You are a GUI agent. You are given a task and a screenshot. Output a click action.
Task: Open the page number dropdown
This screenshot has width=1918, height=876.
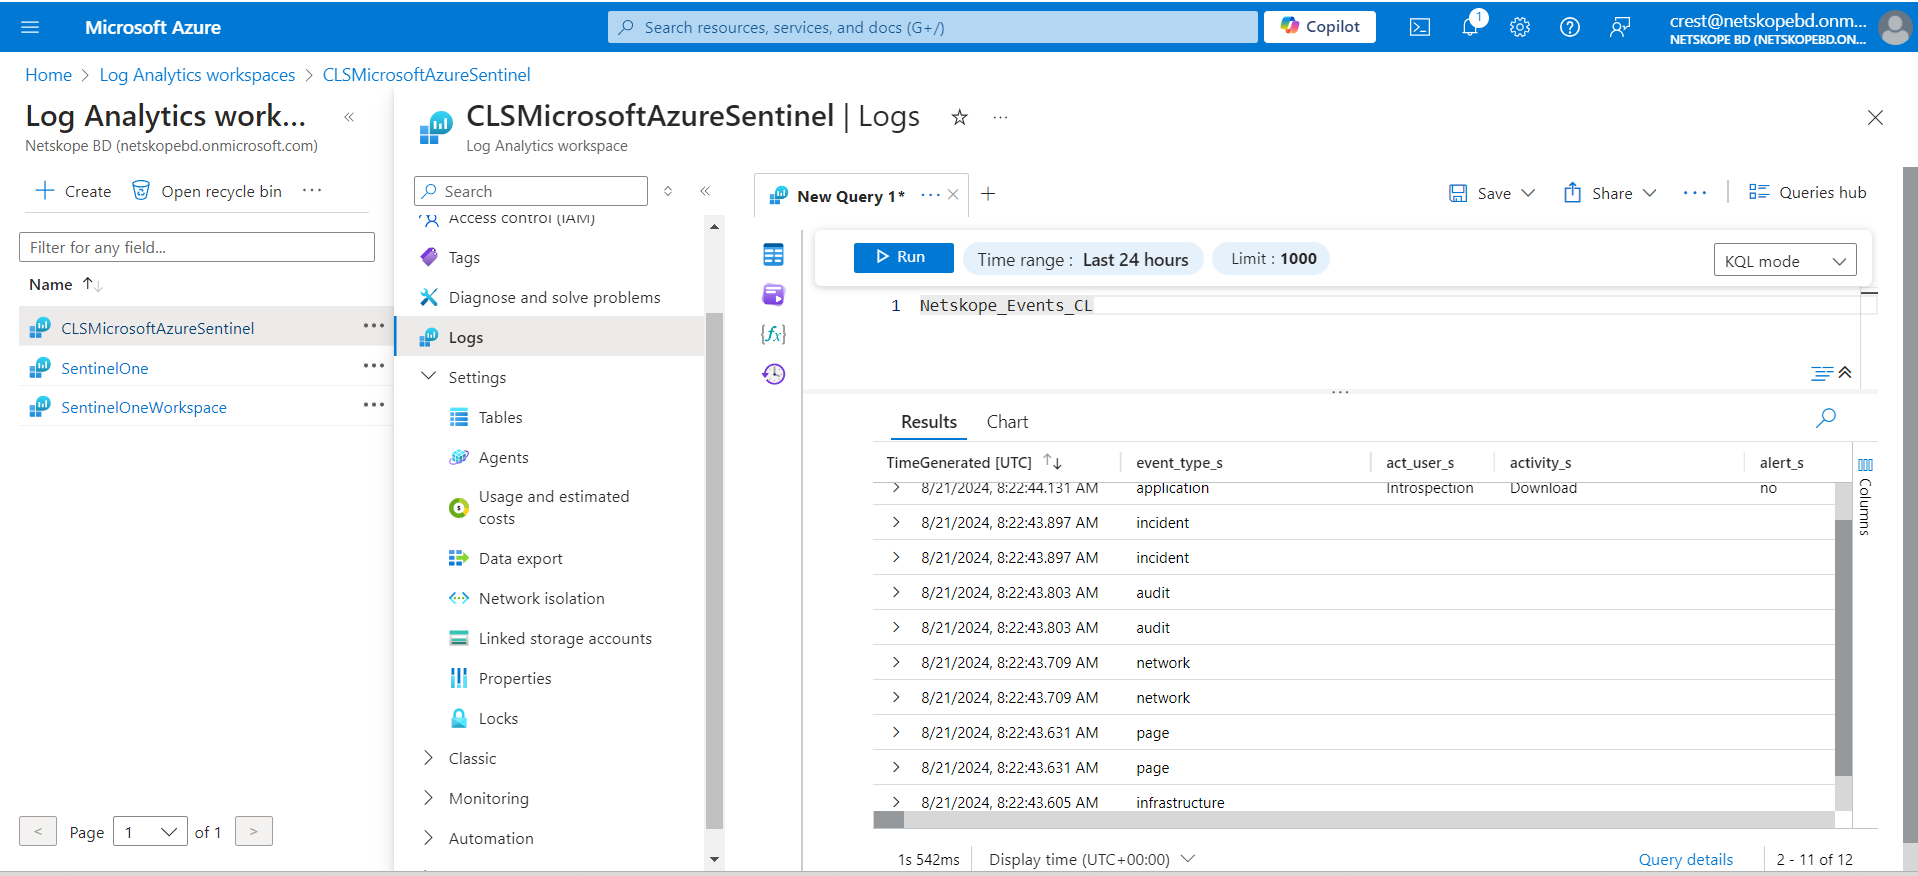pos(150,832)
